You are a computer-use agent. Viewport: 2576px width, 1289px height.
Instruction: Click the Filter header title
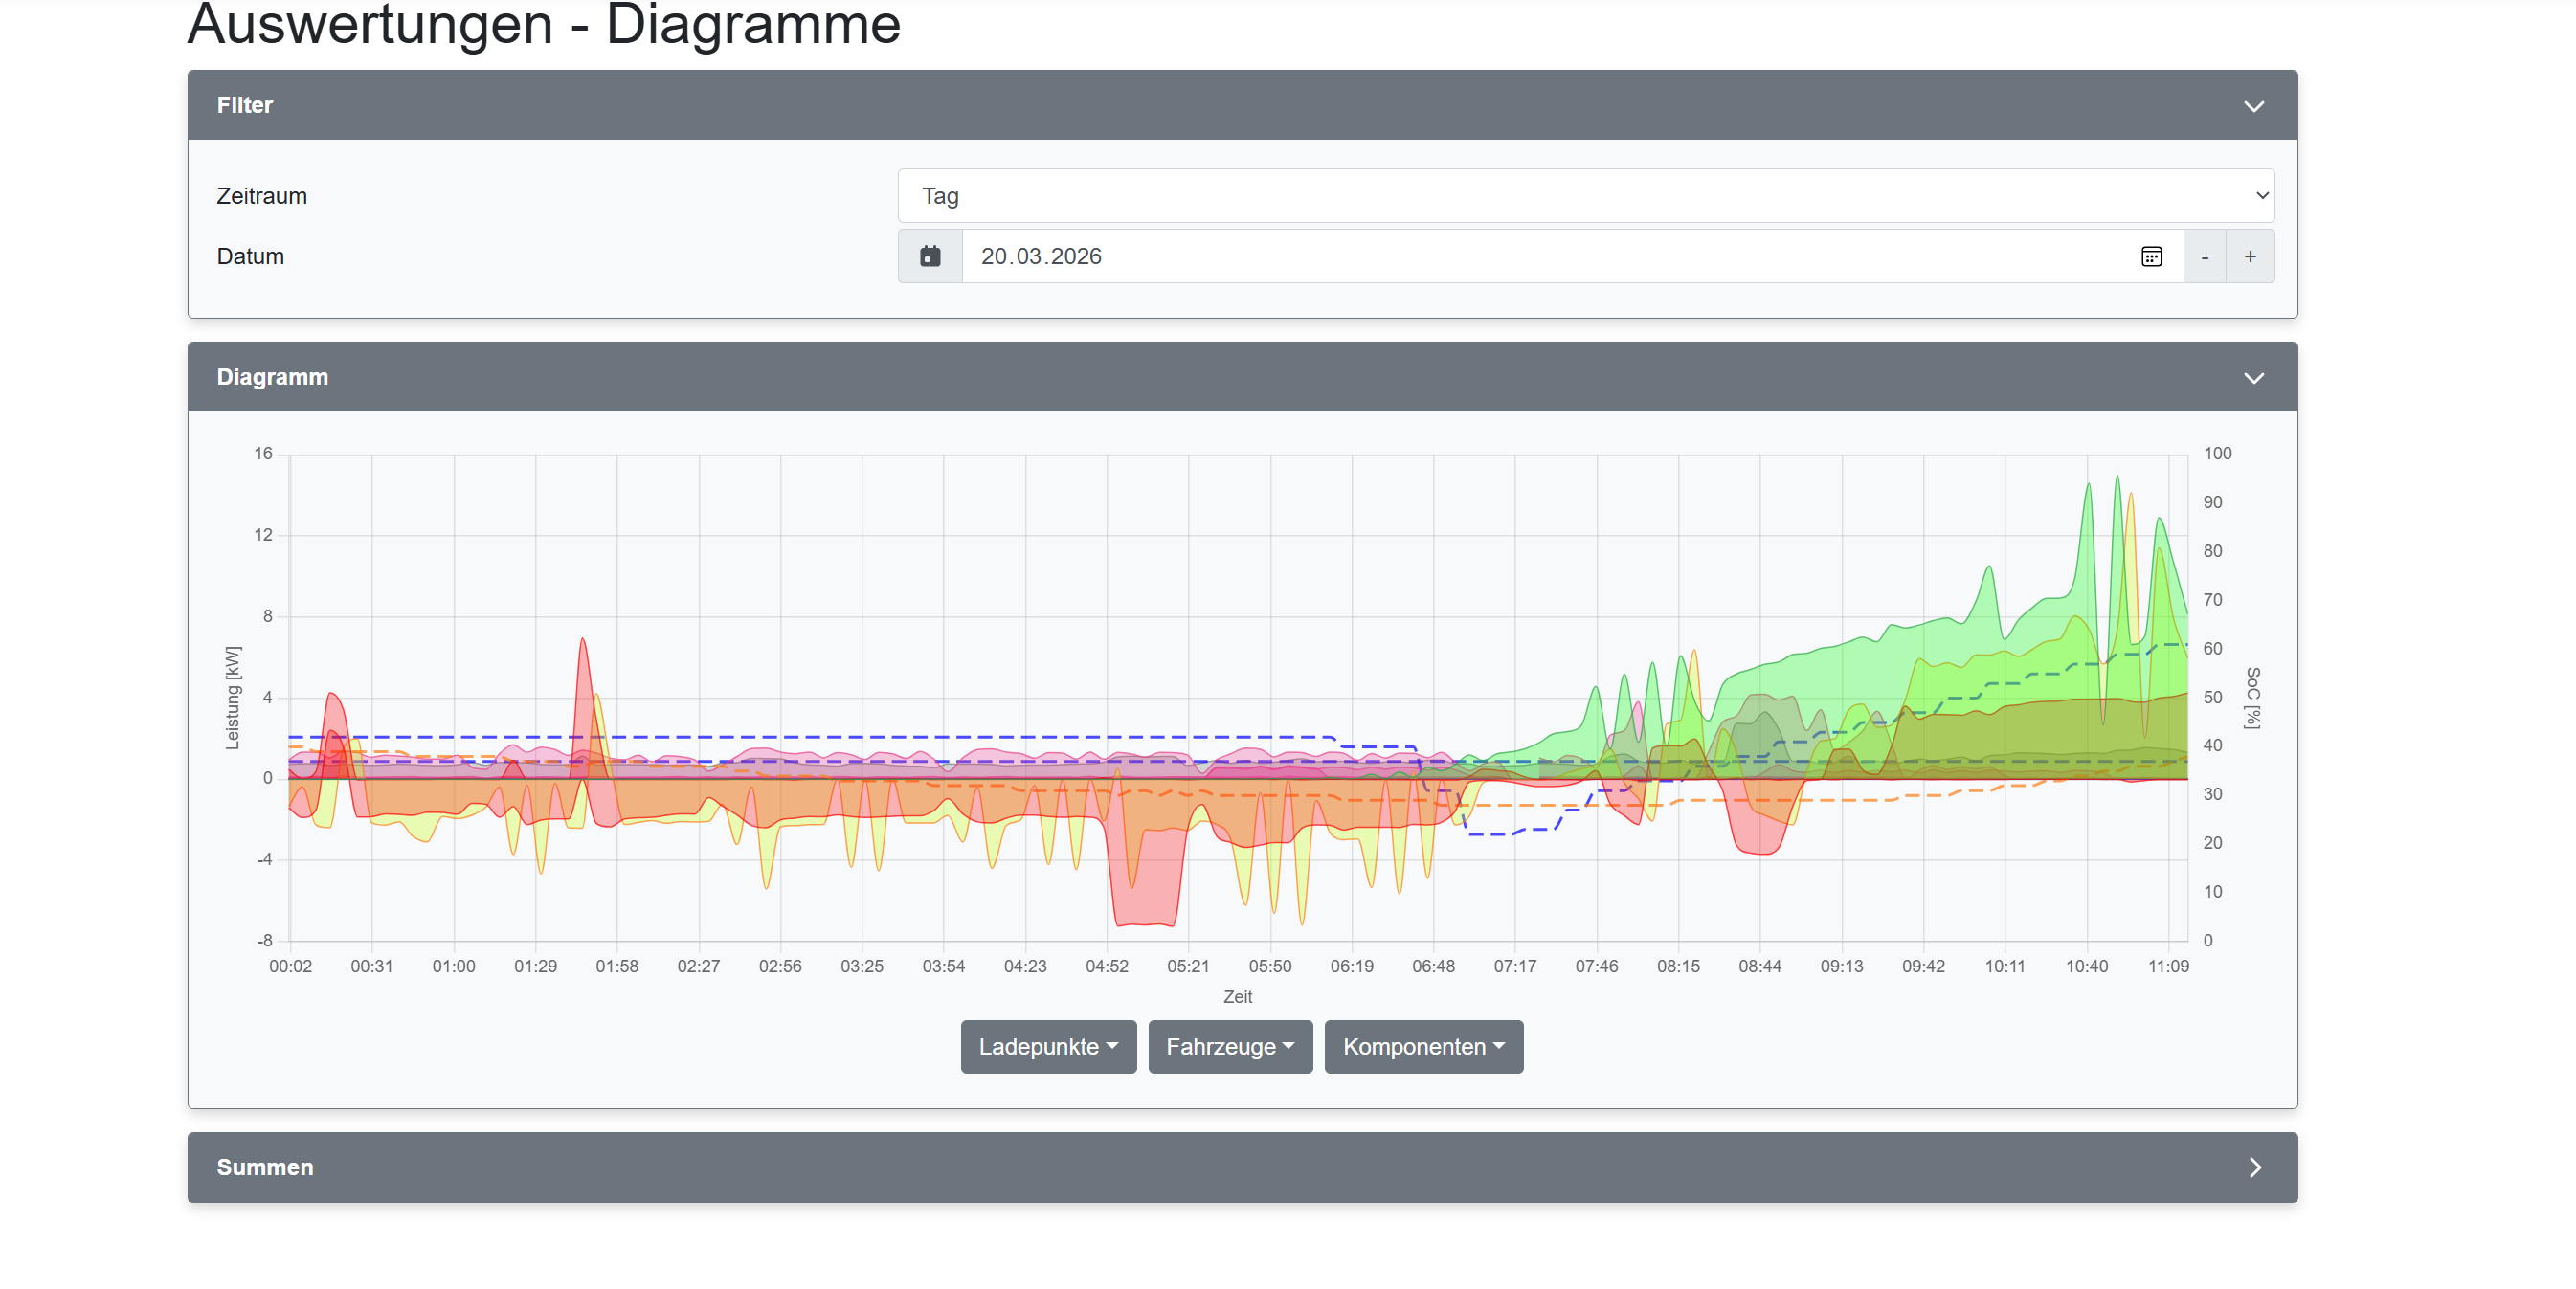point(245,105)
